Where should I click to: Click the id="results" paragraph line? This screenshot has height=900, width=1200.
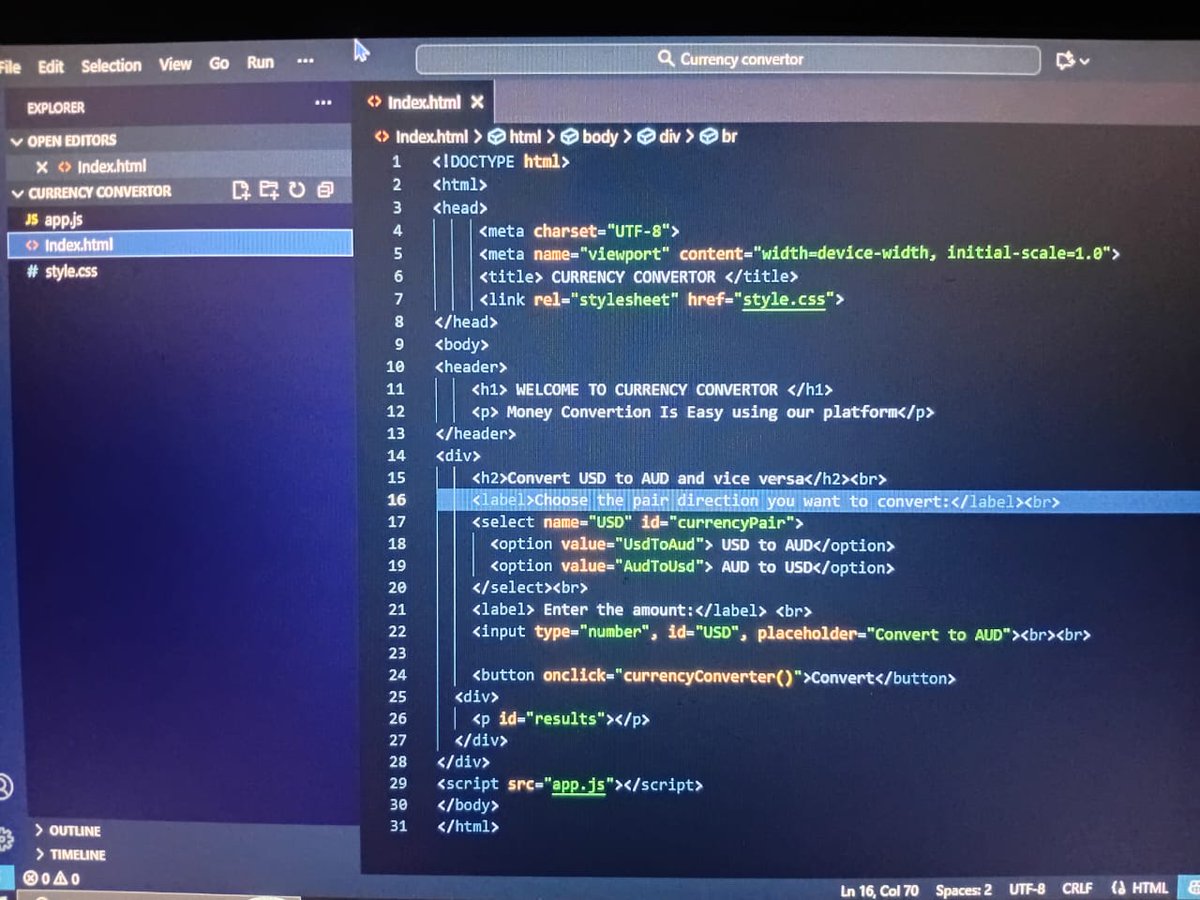(x=560, y=719)
